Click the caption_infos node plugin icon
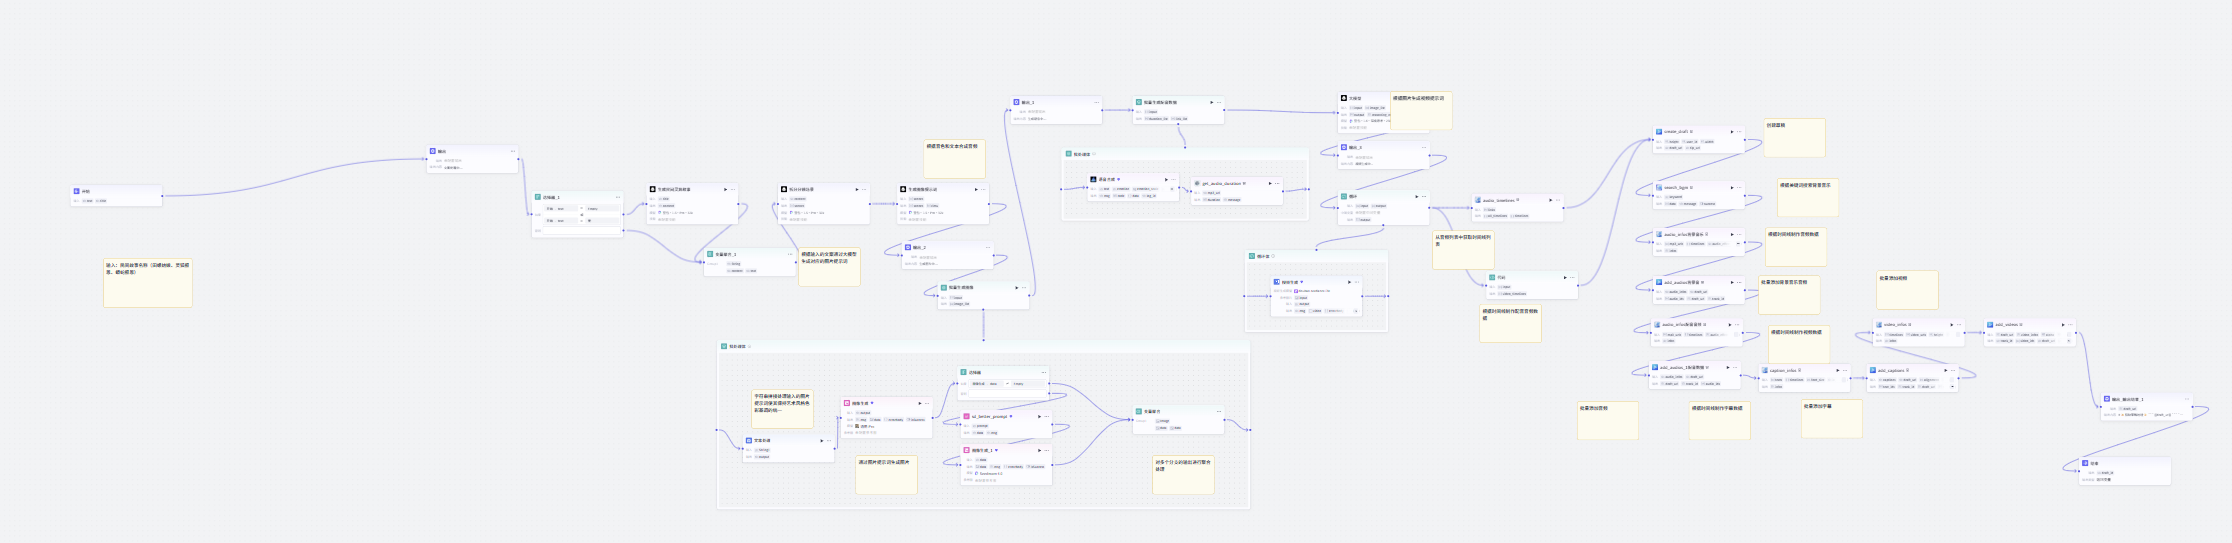The width and height of the screenshot is (2232, 543). [1765, 370]
